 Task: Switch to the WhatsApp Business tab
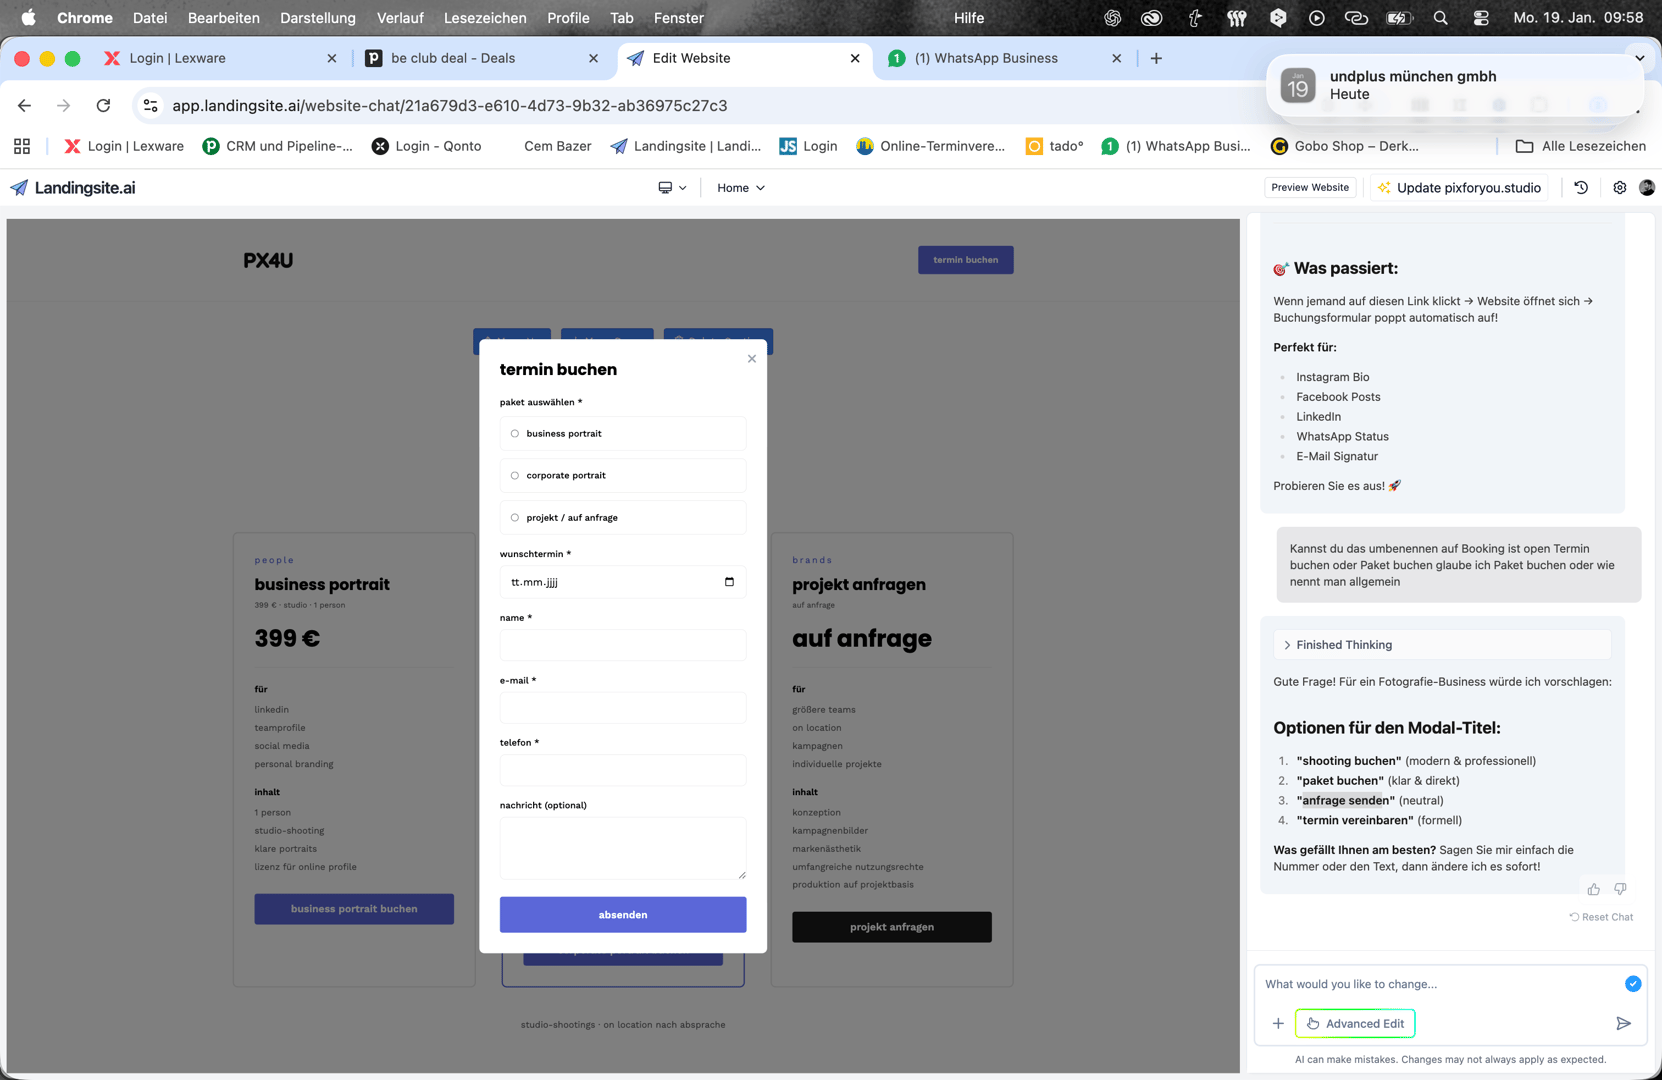click(1006, 58)
